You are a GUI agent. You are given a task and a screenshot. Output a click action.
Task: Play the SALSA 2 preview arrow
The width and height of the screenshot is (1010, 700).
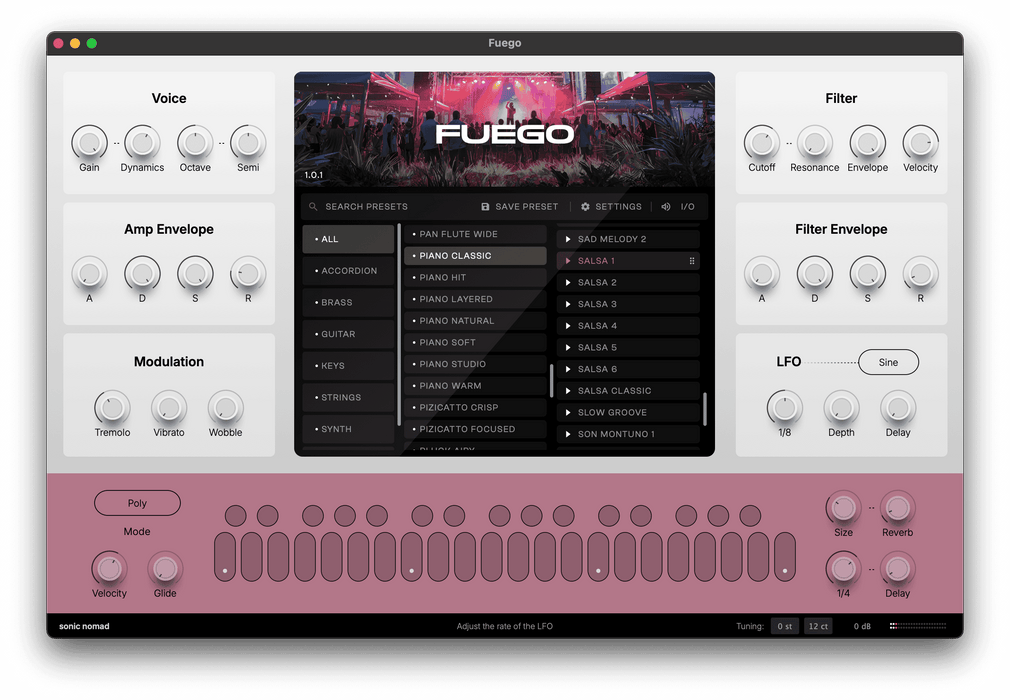click(567, 283)
